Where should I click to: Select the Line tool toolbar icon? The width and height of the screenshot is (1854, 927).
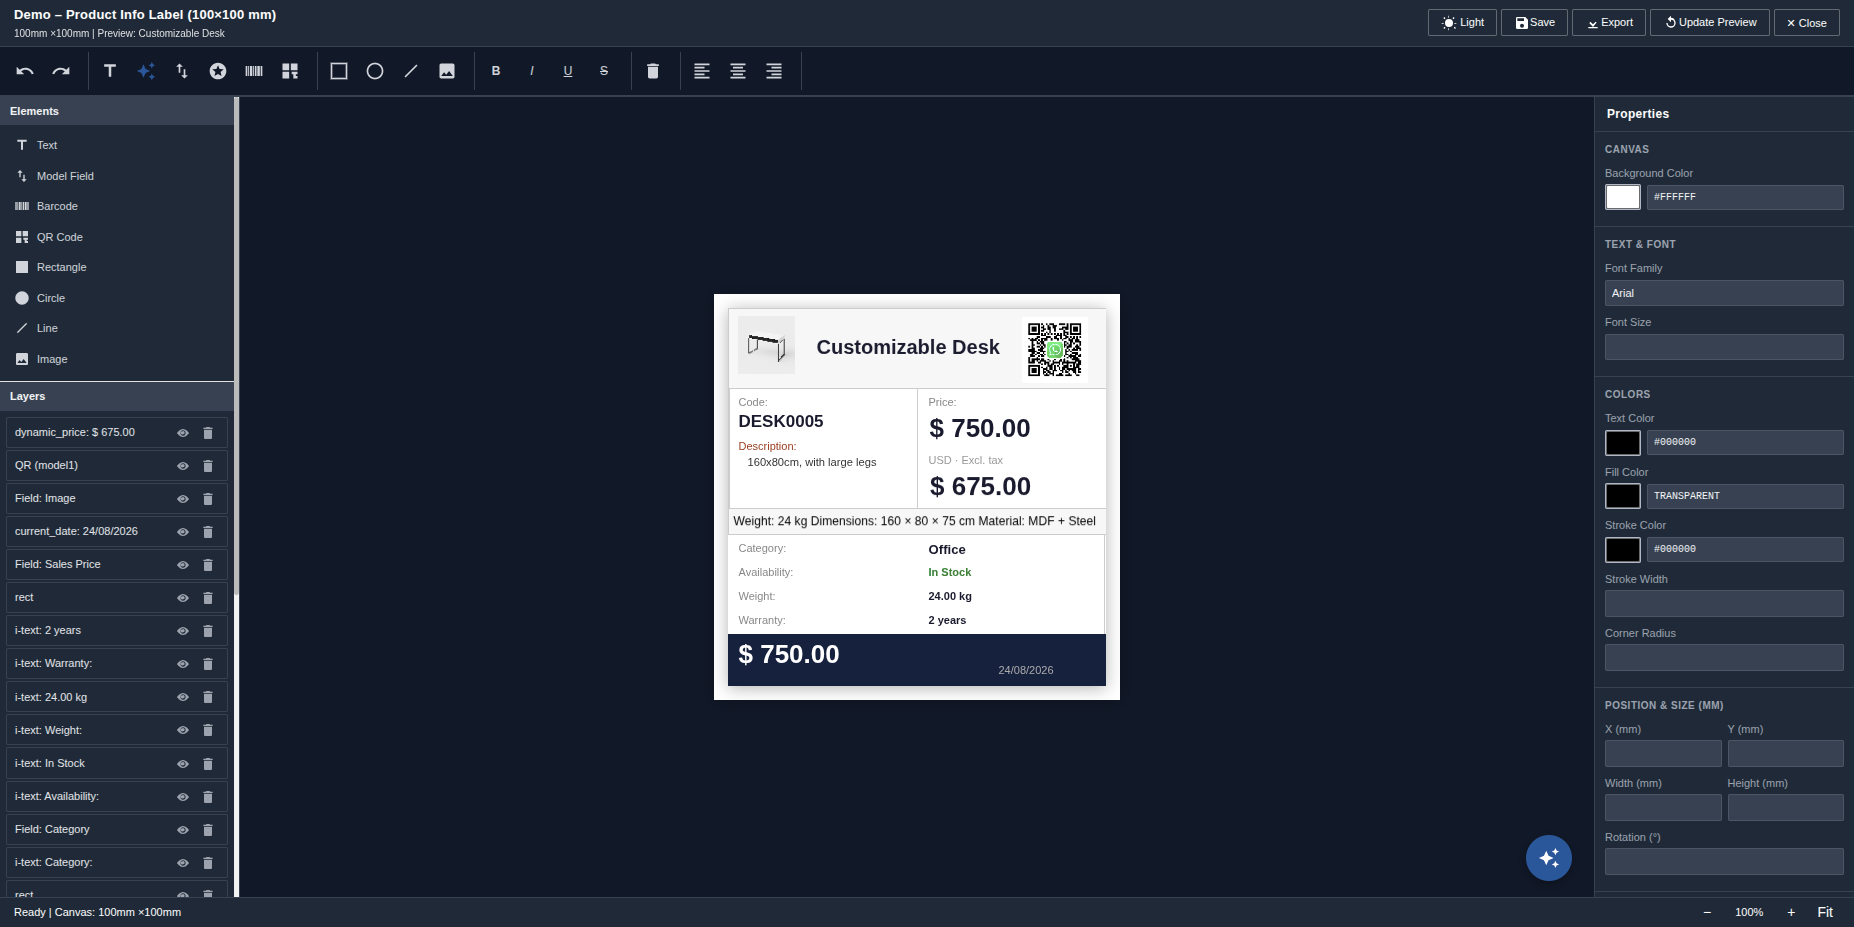[411, 71]
